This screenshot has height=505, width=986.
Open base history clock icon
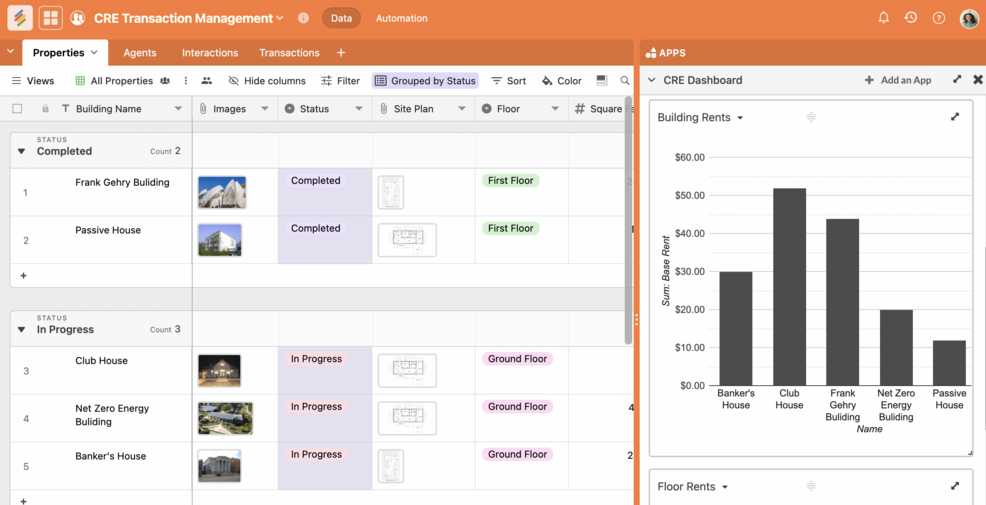point(911,18)
